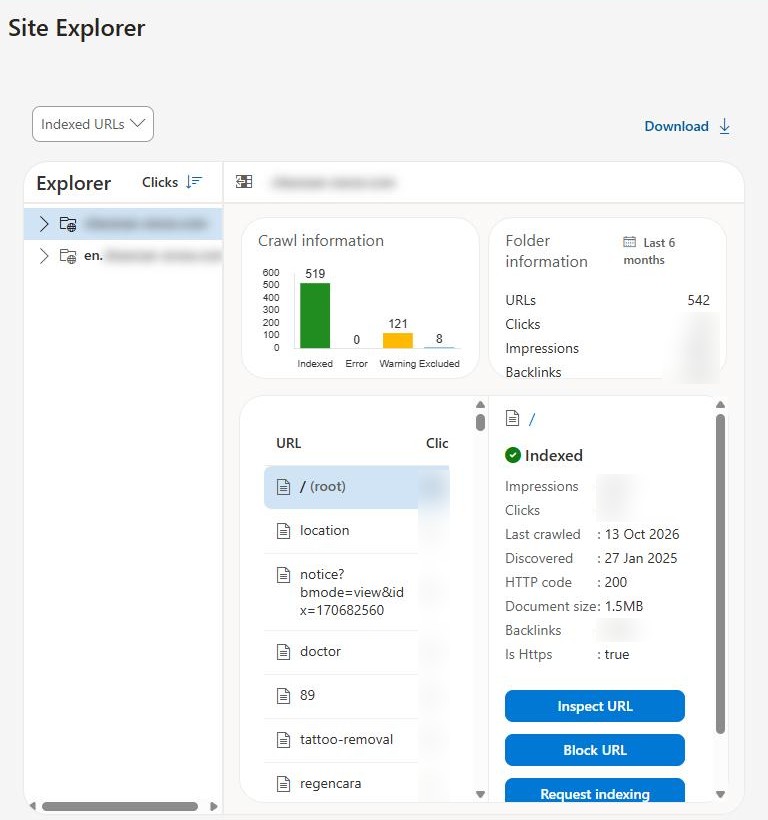The height and width of the screenshot is (820, 768).
Task: Click the page icon next to doctor
Action: (283, 652)
